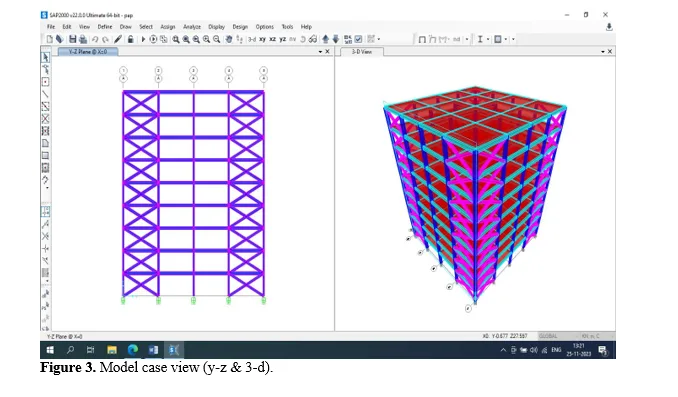Open the Tools menu

click(x=287, y=27)
